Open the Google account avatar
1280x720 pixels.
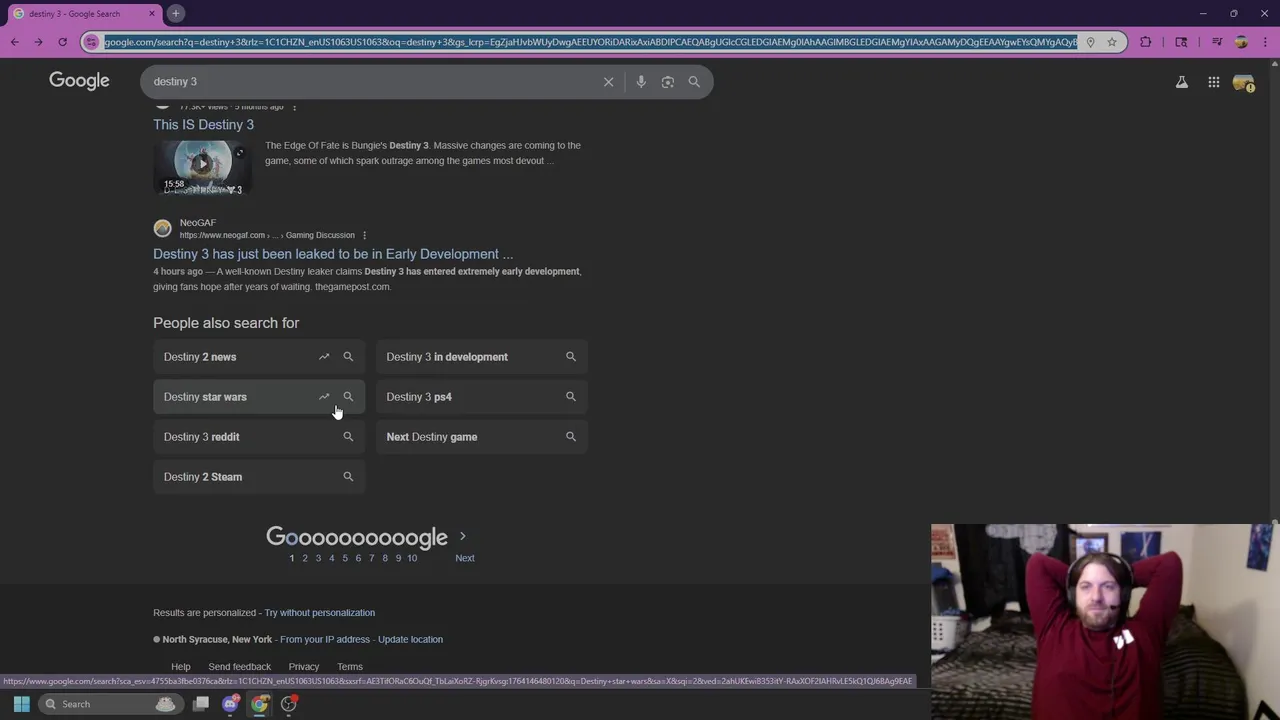click(x=1244, y=83)
